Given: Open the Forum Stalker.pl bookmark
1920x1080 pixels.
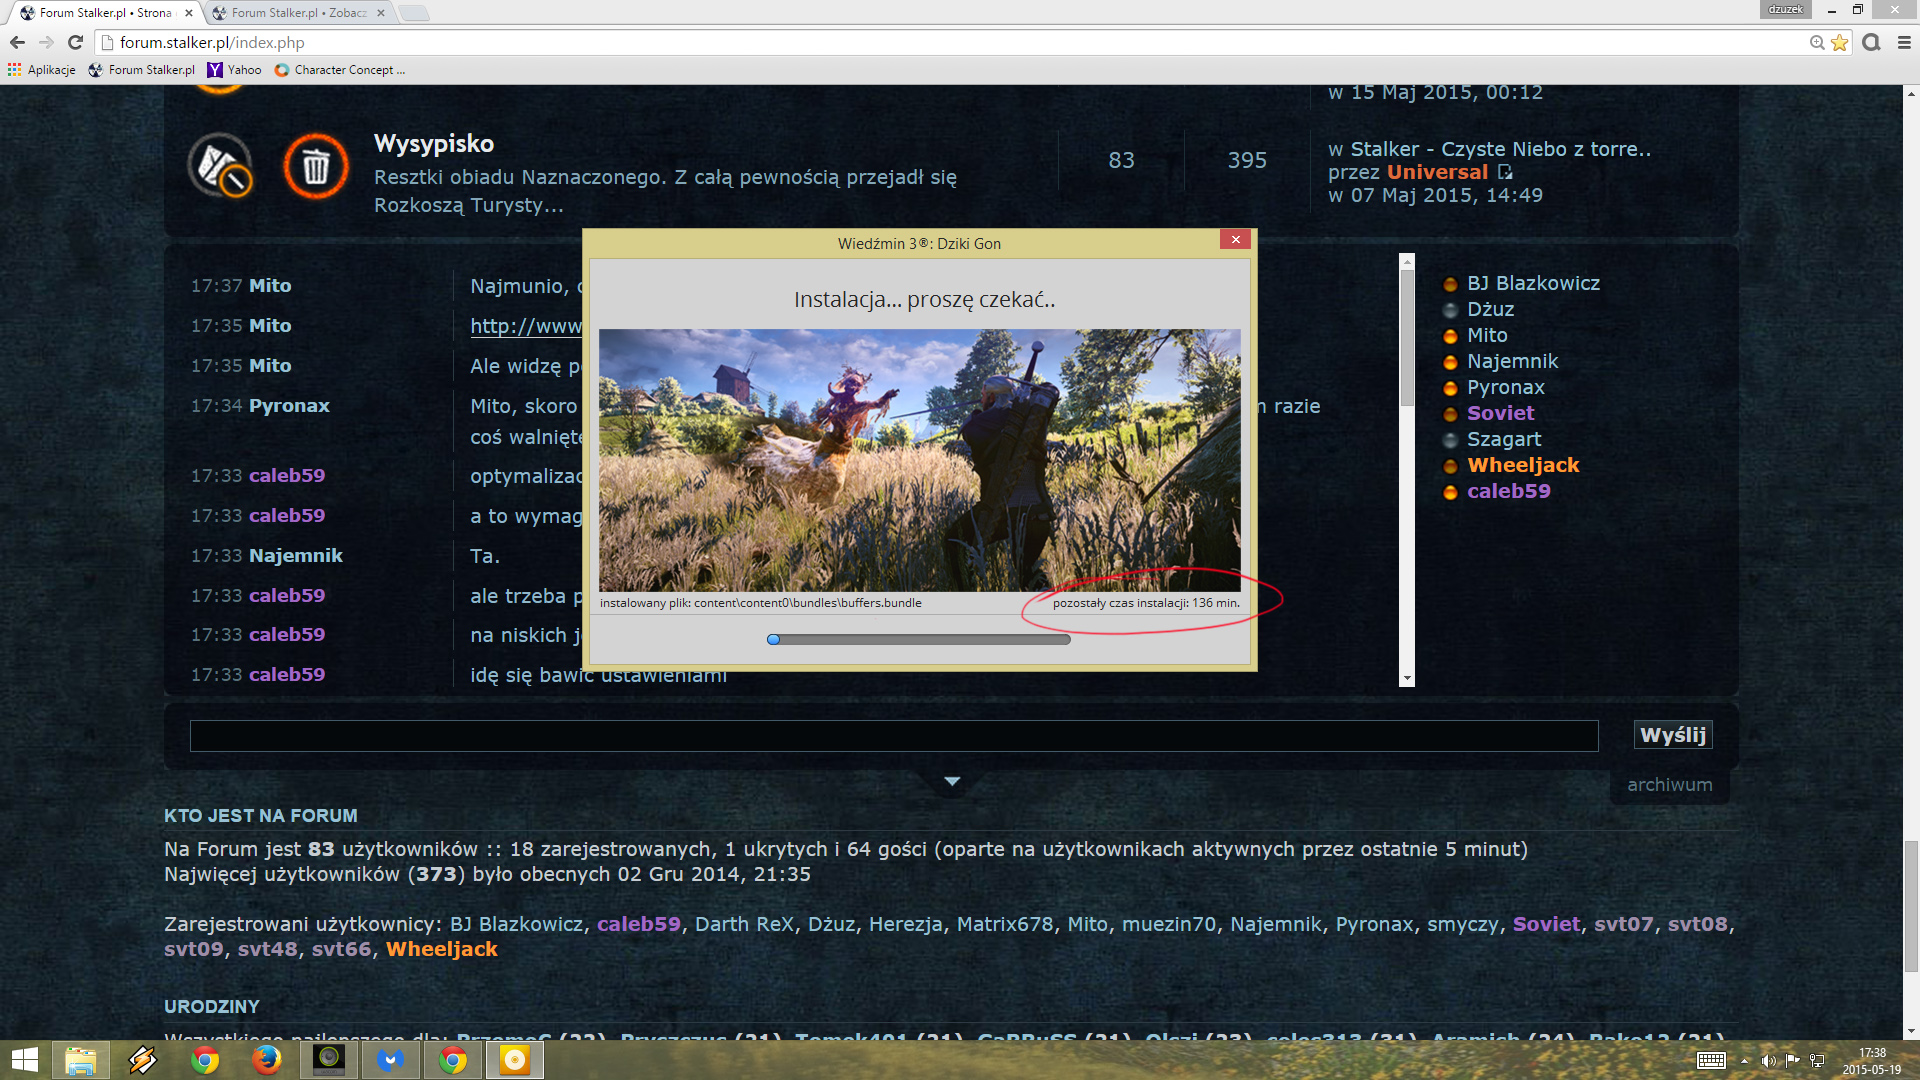Looking at the screenshot, I should pos(142,70).
